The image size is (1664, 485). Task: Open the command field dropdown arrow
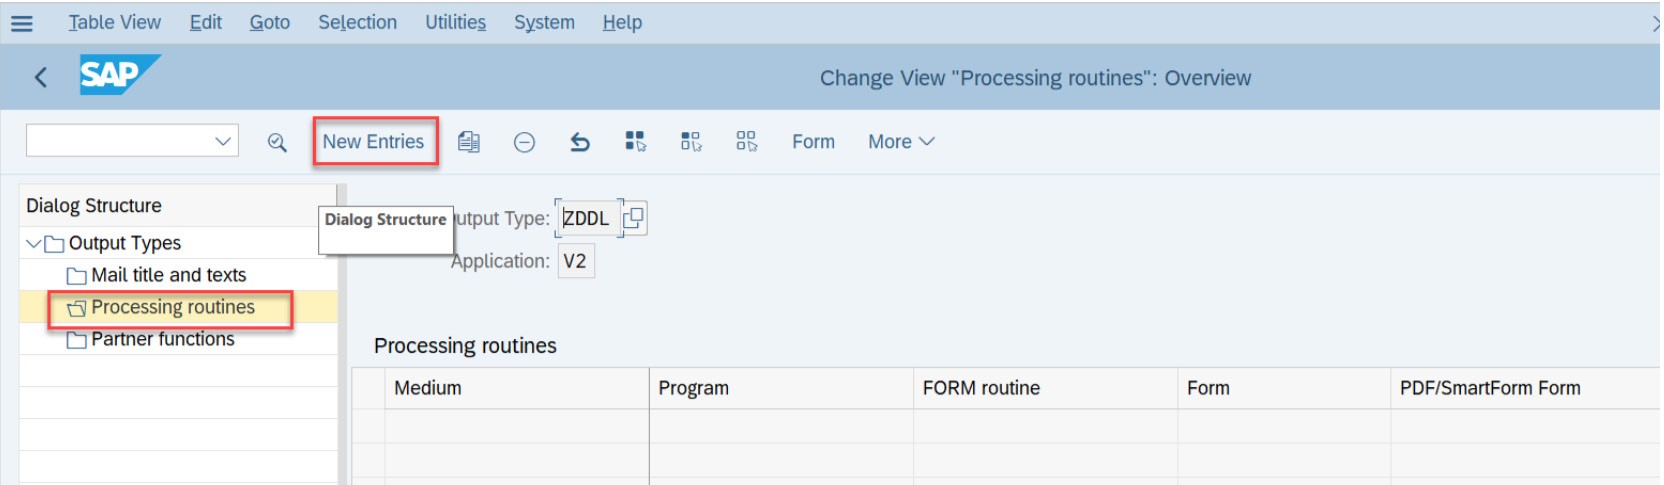(223, 141)
